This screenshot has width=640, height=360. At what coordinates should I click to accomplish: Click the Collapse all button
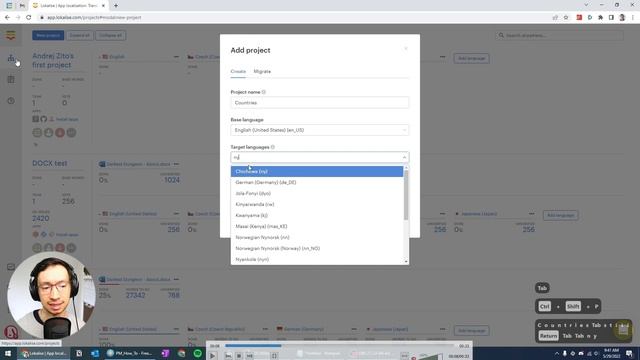[x=111, y=36]
